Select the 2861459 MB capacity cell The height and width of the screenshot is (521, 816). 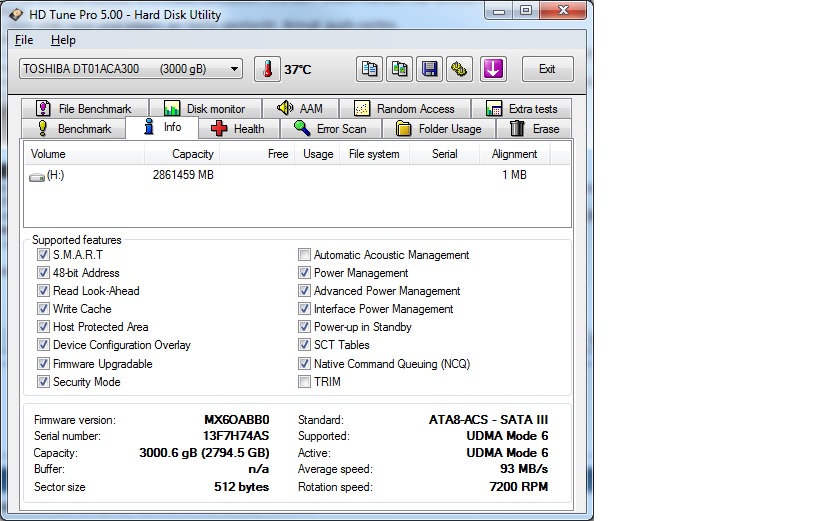tap(183, 175)
